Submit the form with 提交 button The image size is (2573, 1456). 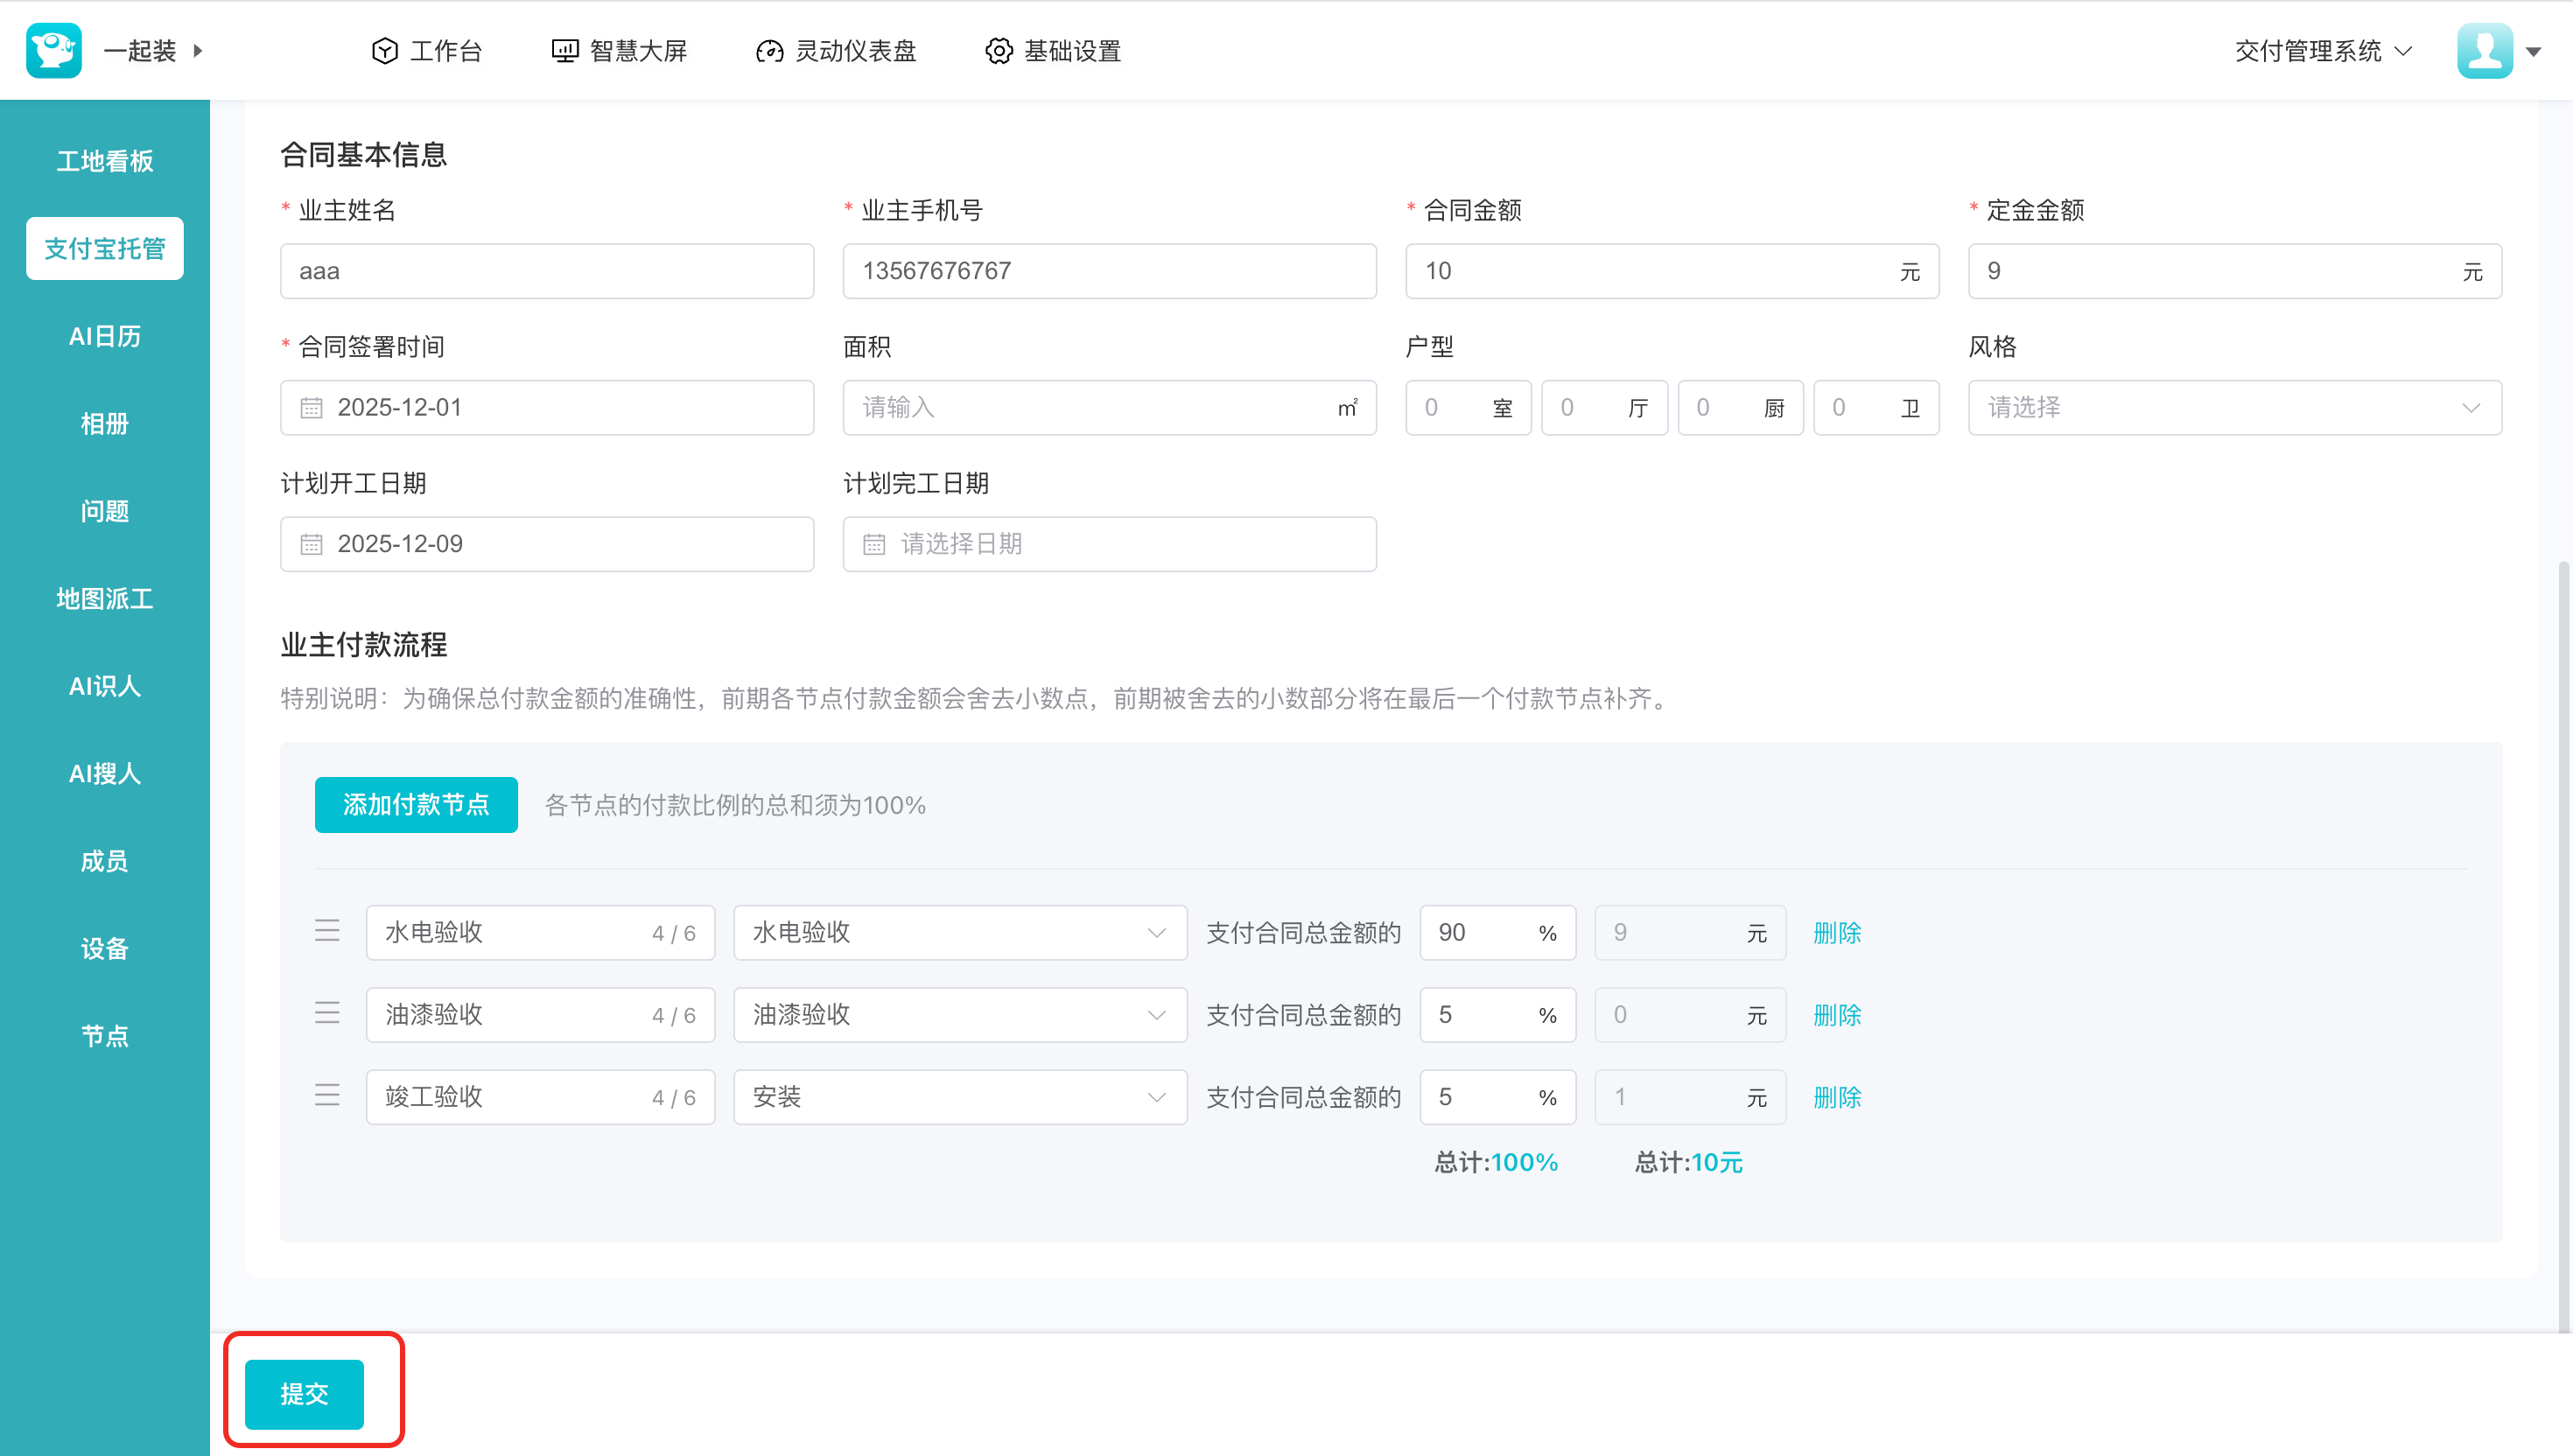click(304, 1393)
